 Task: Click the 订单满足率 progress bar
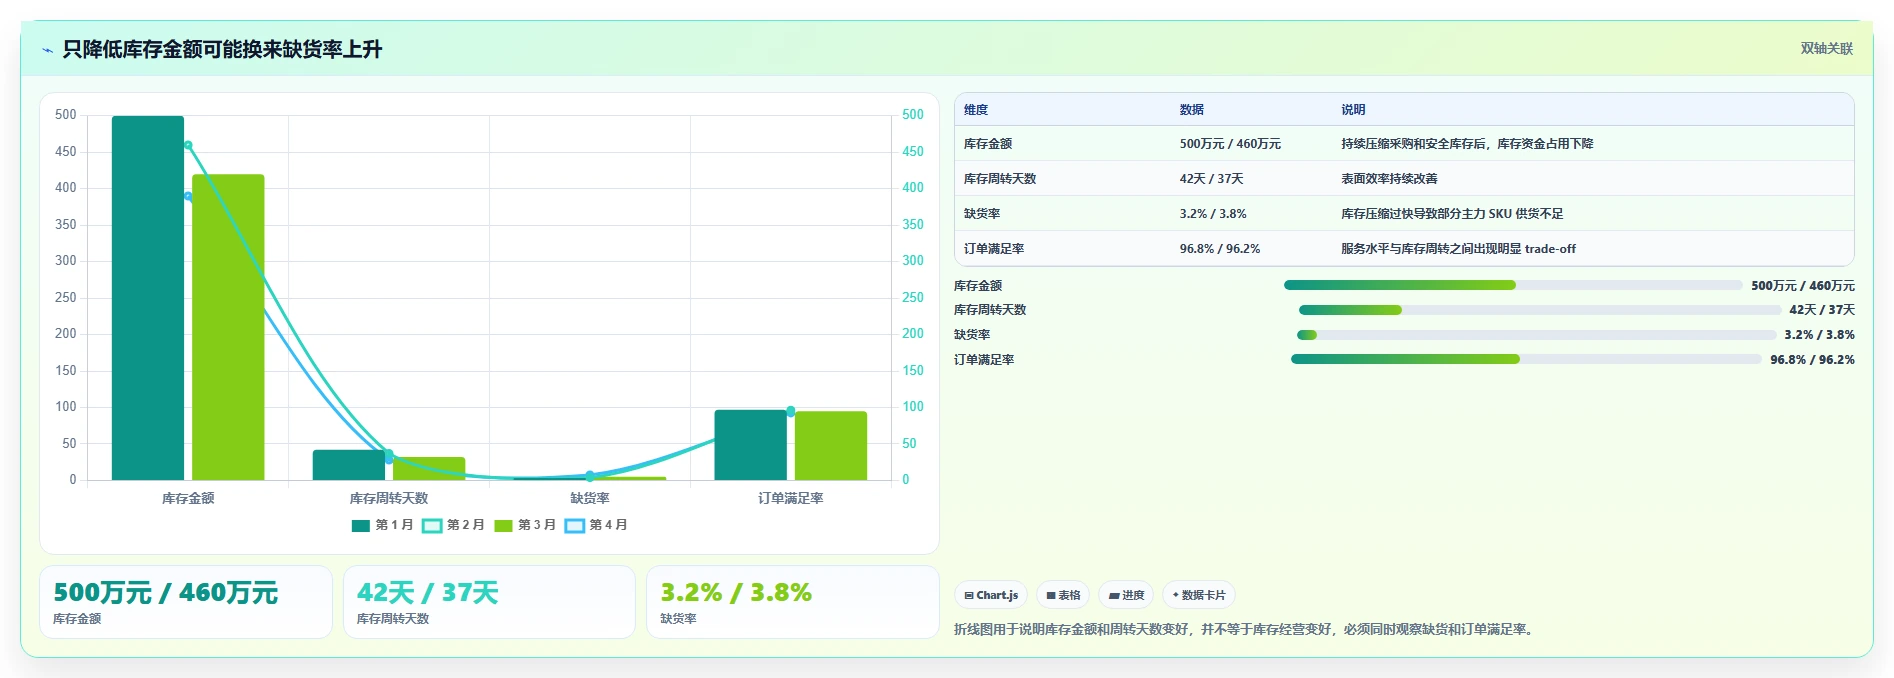pos(1526,360)
